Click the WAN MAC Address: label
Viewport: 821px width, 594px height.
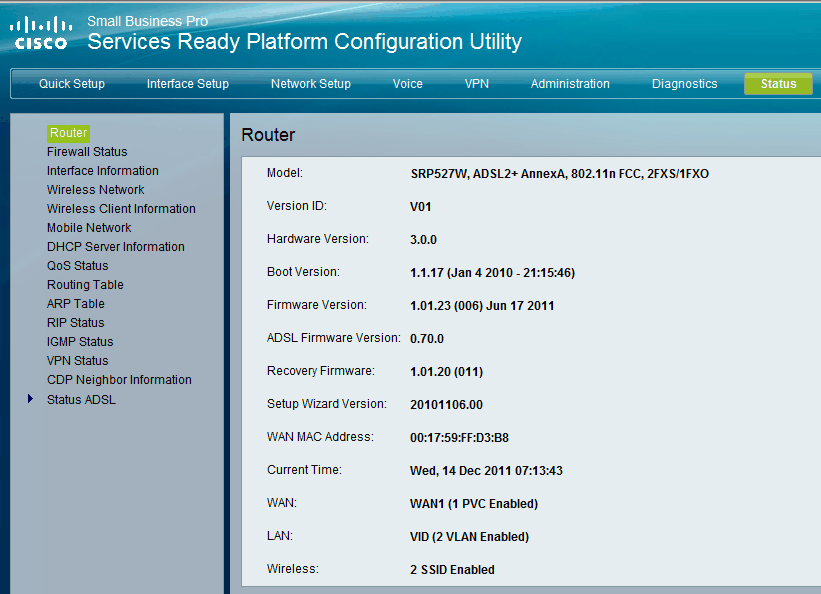320,437
